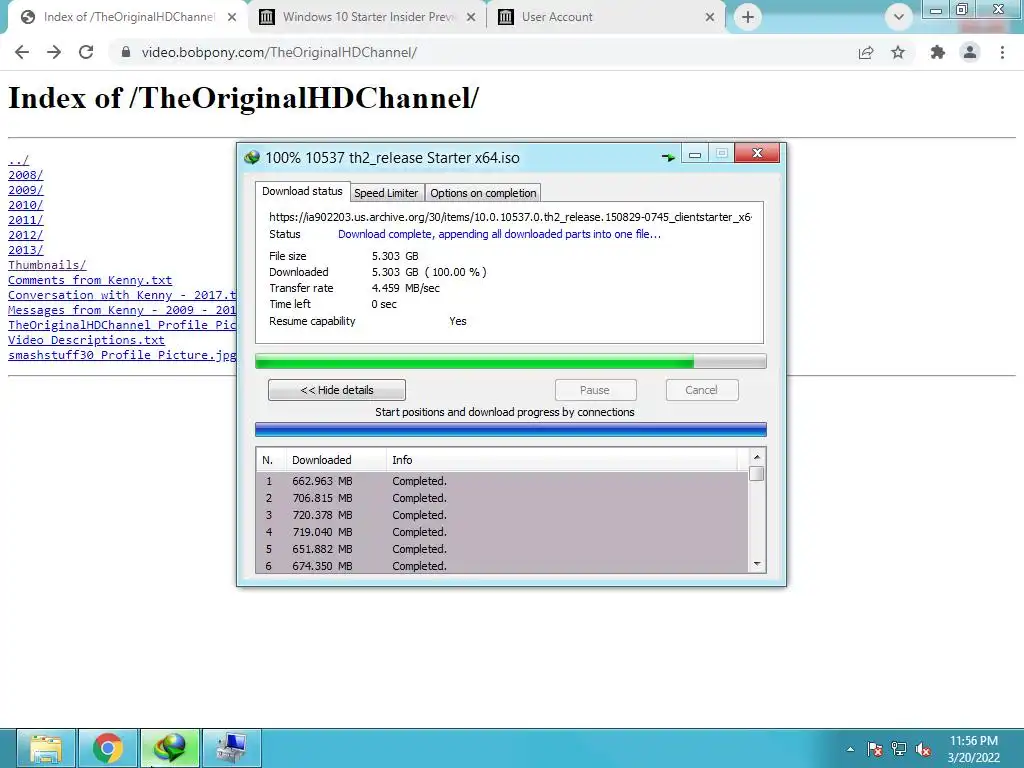Click the Action Center flag tray icon
This screenshot has width=1024, height=768.
click(875, 749)
